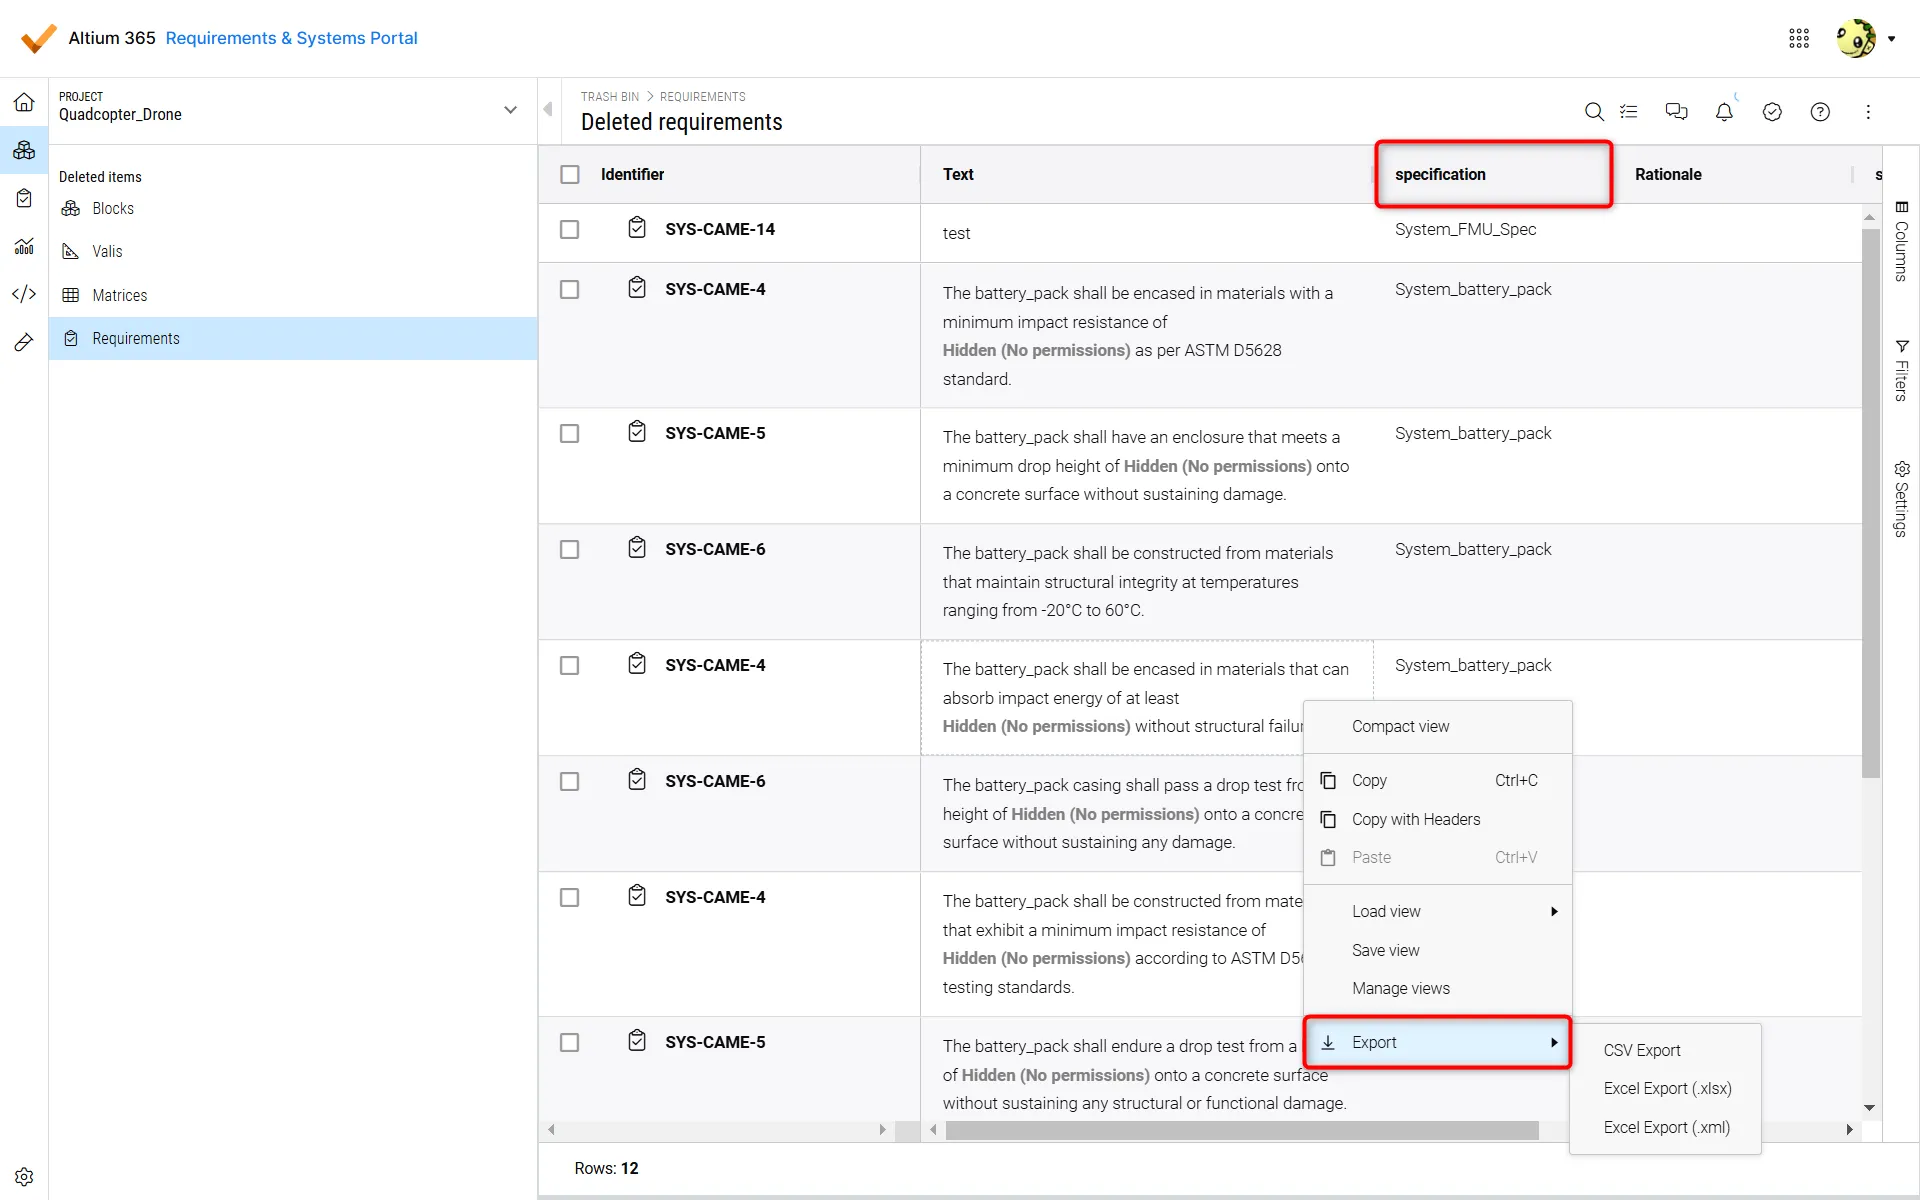Select the first SYS-CAME-5 row checkbox
This screenshot has width=1920, height=1200.
570,433
